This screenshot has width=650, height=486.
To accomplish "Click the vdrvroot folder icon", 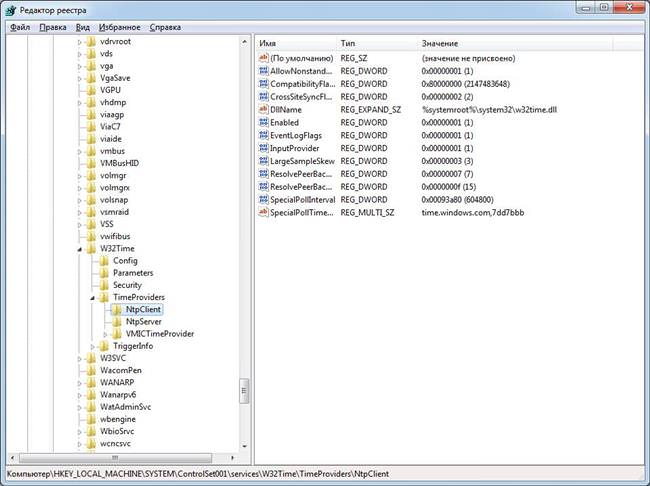I will tap(91, 41).
